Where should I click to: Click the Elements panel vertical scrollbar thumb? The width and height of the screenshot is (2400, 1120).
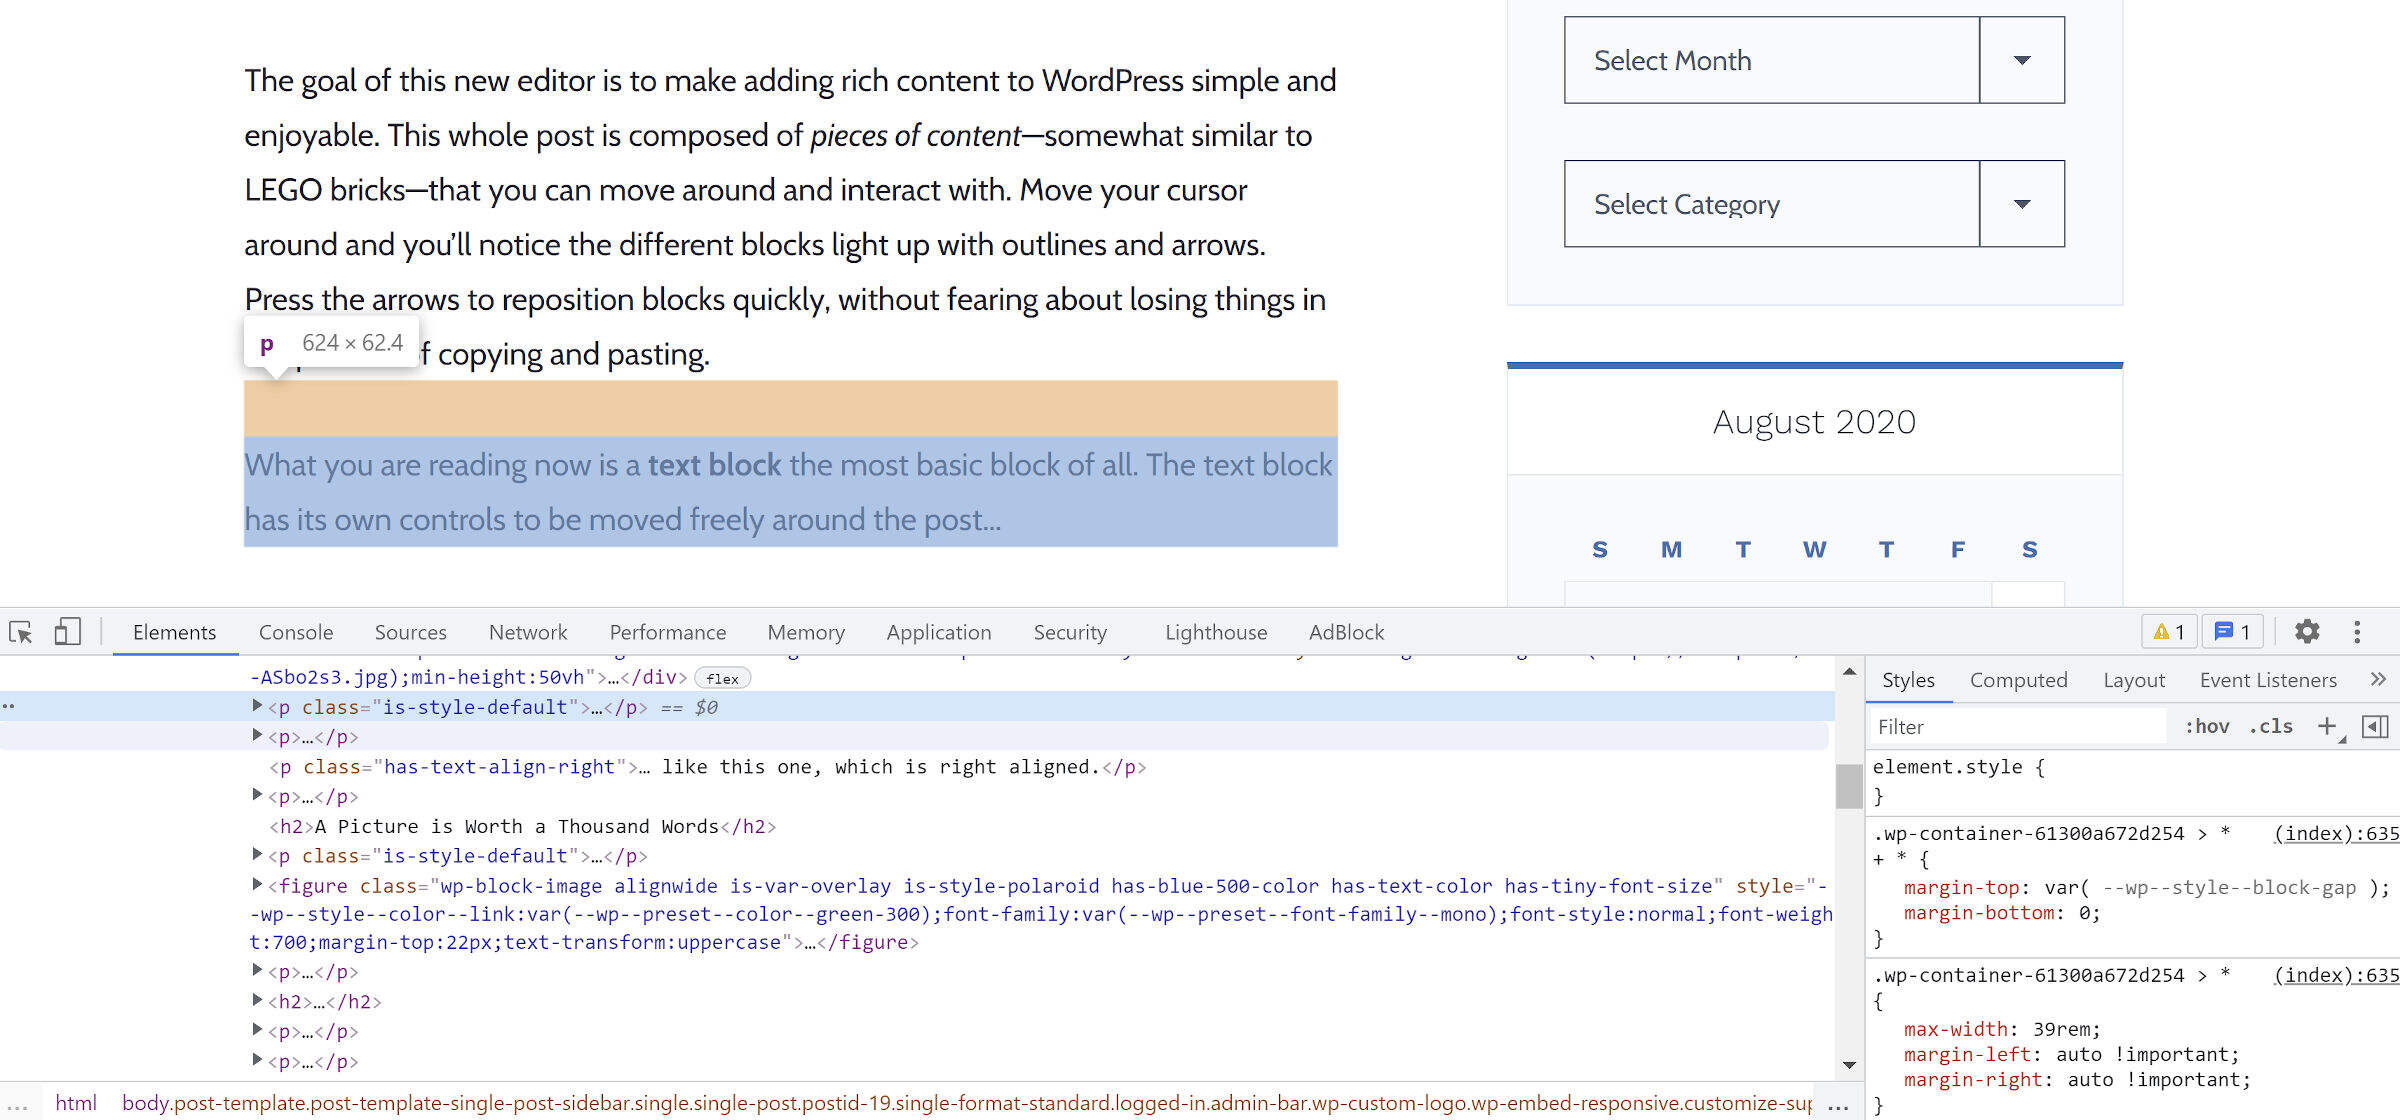1849,785
